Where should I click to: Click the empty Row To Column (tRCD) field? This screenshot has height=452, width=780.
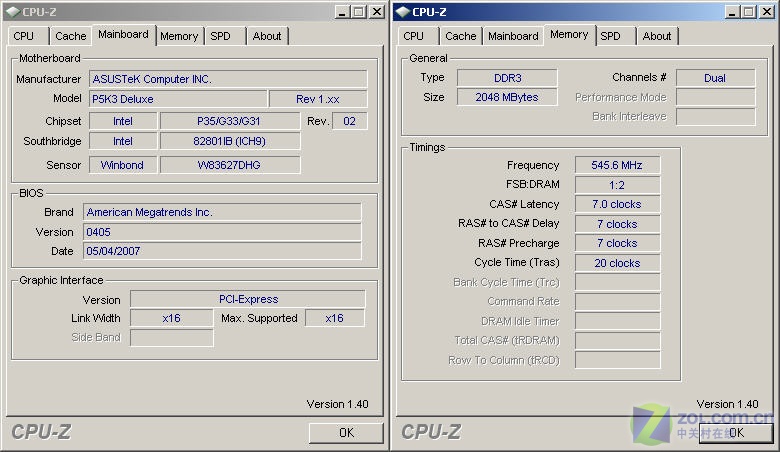click(617, 360)
